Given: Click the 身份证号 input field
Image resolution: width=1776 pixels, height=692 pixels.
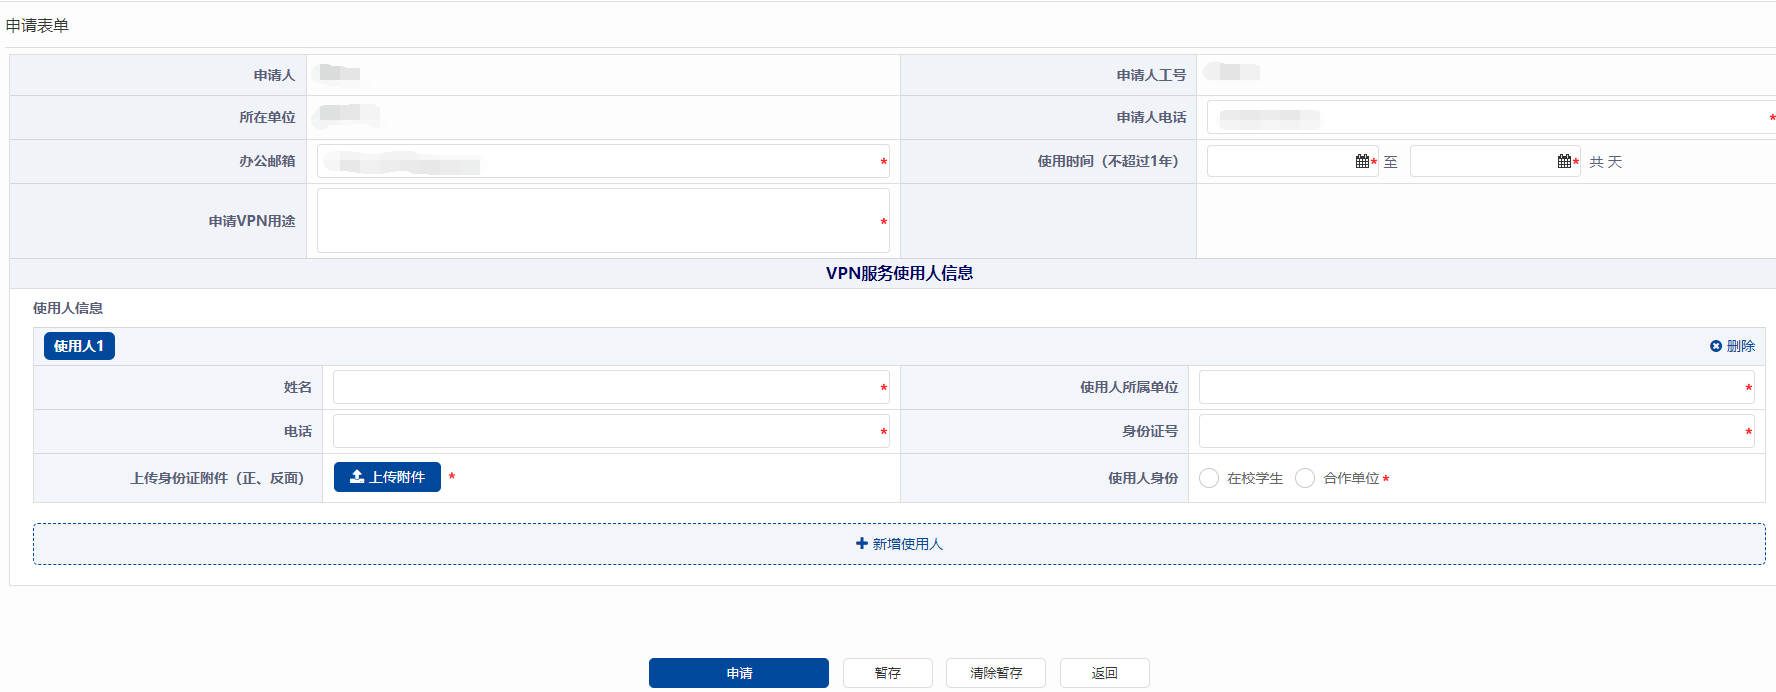Looking at the screenshot, I should pyautogui.click(x=1470, y=431).
